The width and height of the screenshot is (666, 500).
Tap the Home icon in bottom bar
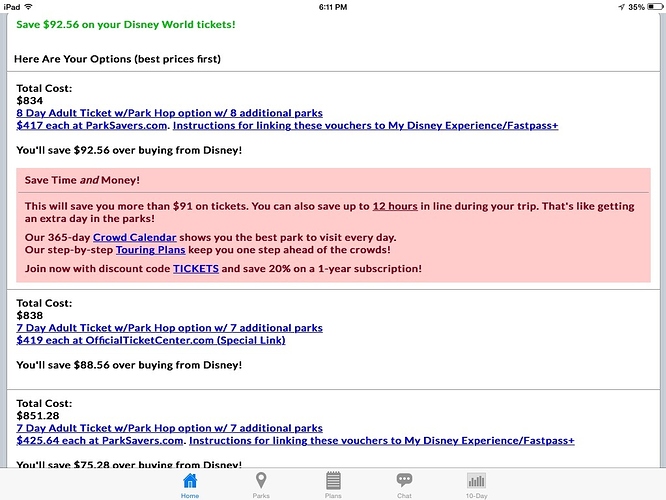pos(190,483)
